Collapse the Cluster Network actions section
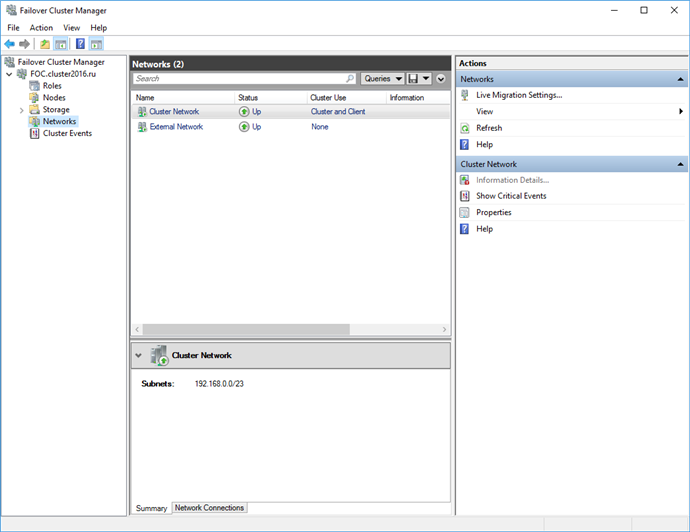This screenshot has height=532, width=690. click(x=680, y=164)
